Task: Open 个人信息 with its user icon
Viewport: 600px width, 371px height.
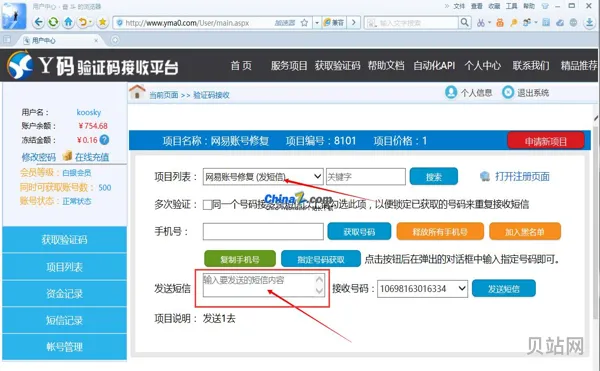Action: pos(469,93)
